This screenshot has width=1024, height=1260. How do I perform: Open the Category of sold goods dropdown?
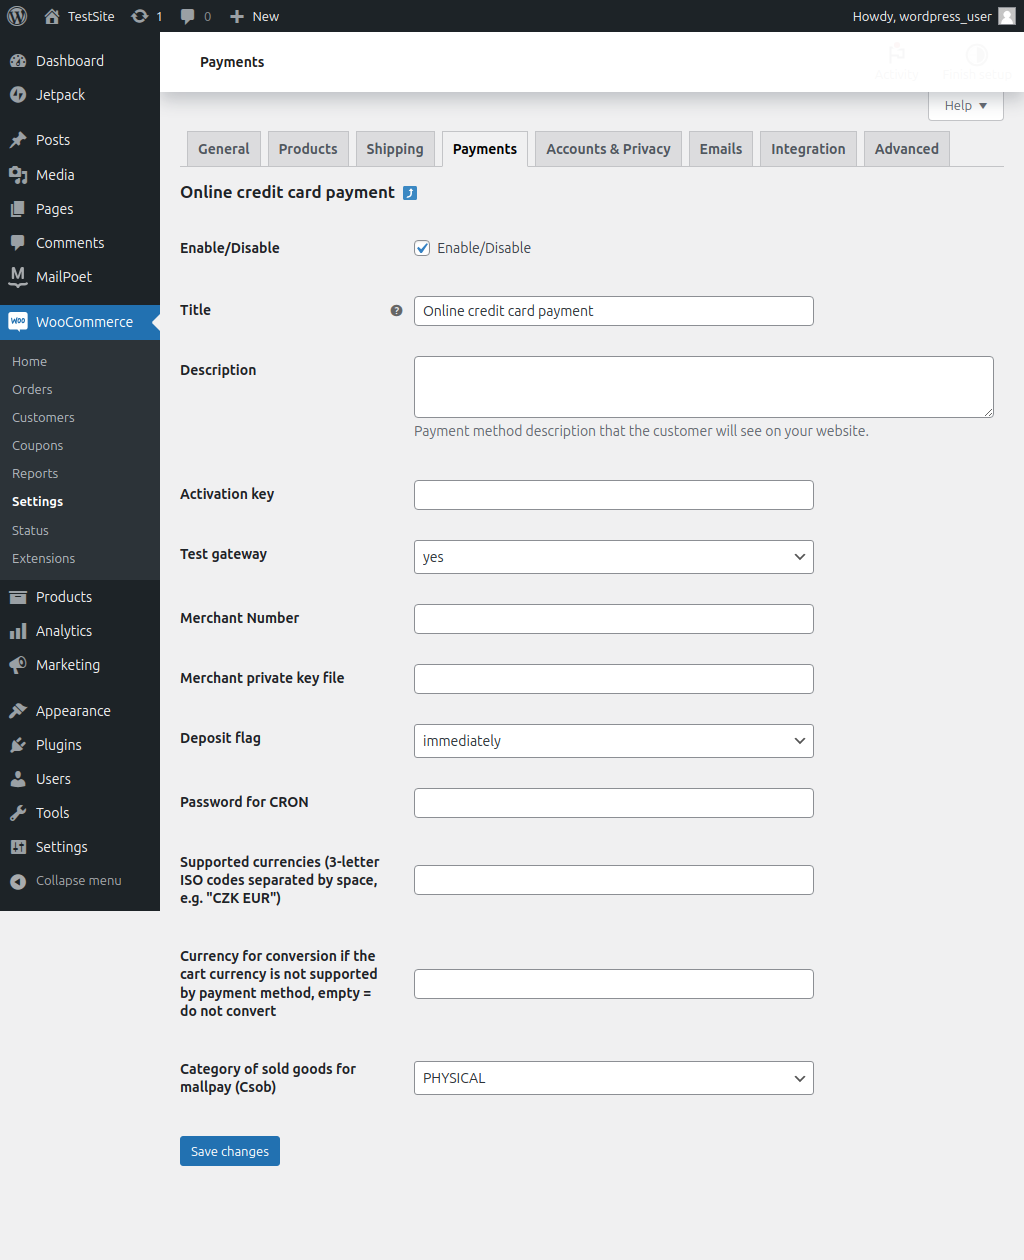click(x=613, y=1078)
